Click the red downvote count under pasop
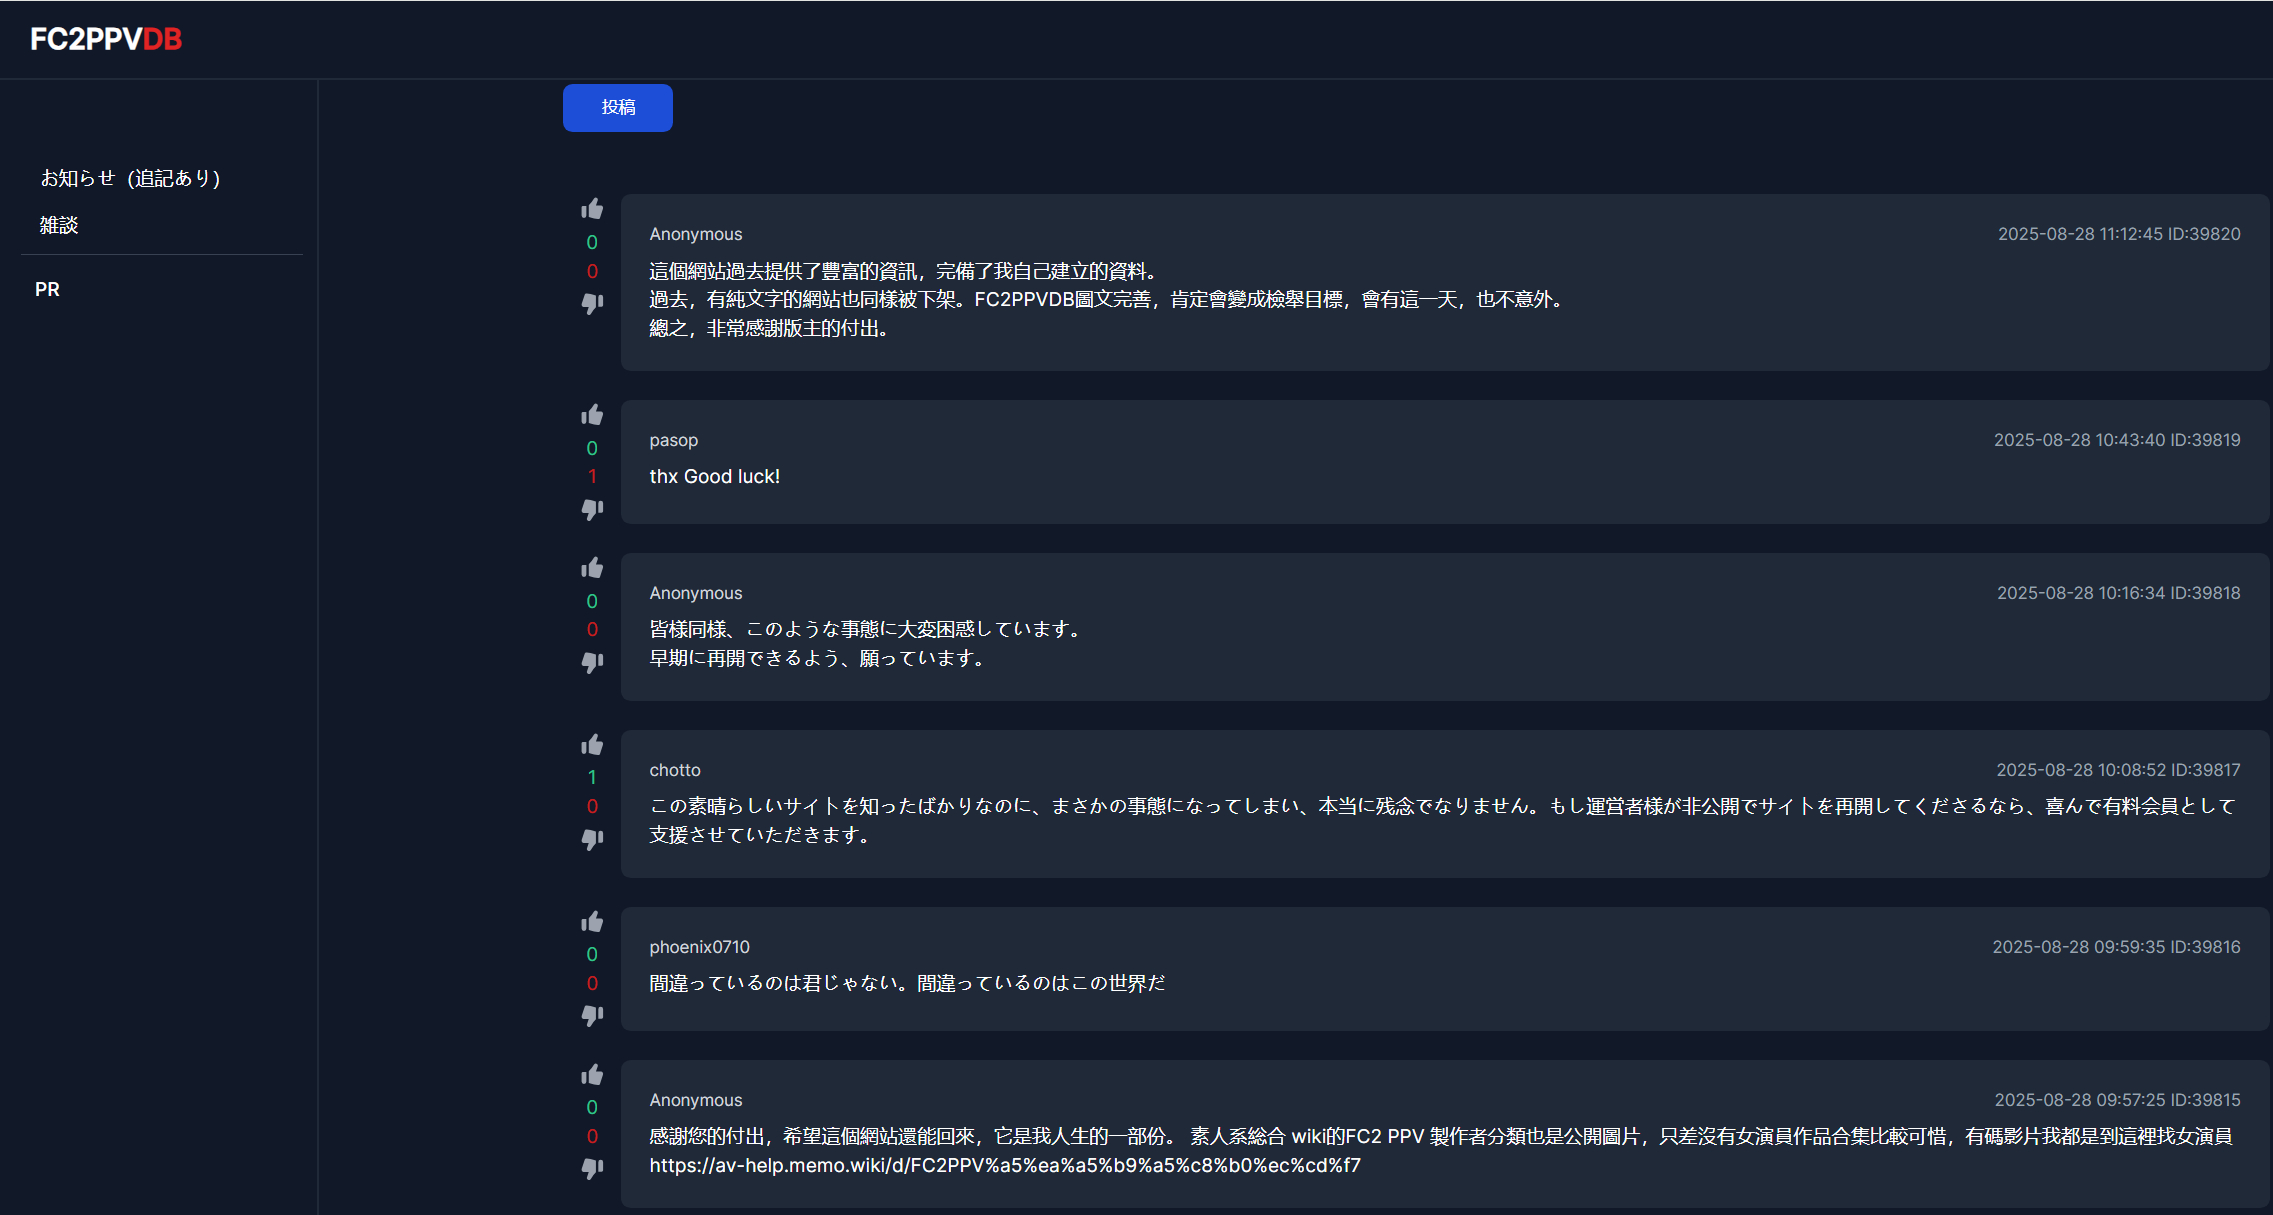This screenshot has width=2273, height=1215. click(x=592, y=476)
